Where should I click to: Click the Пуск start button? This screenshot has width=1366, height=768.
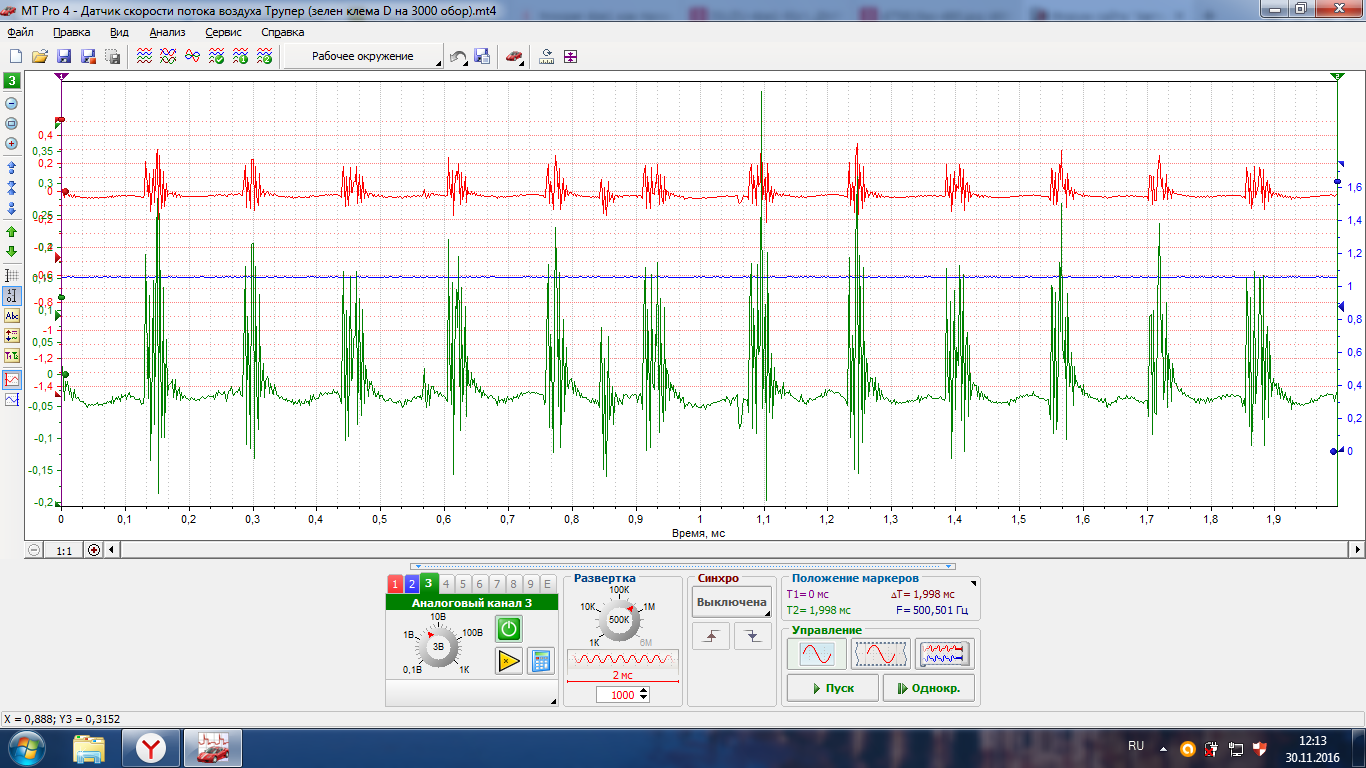832,688
